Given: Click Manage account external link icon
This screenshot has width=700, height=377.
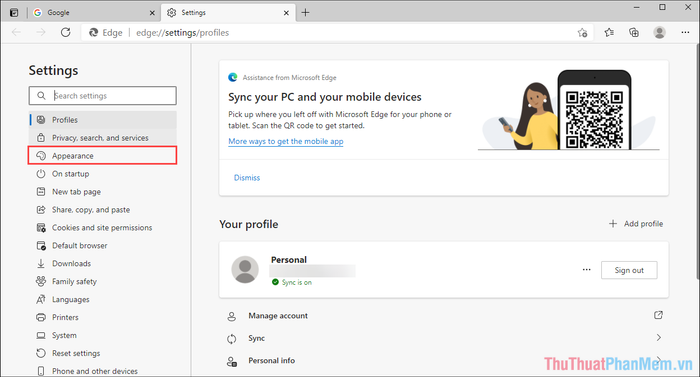Looking at the screenshot, I should coord(658,315).
